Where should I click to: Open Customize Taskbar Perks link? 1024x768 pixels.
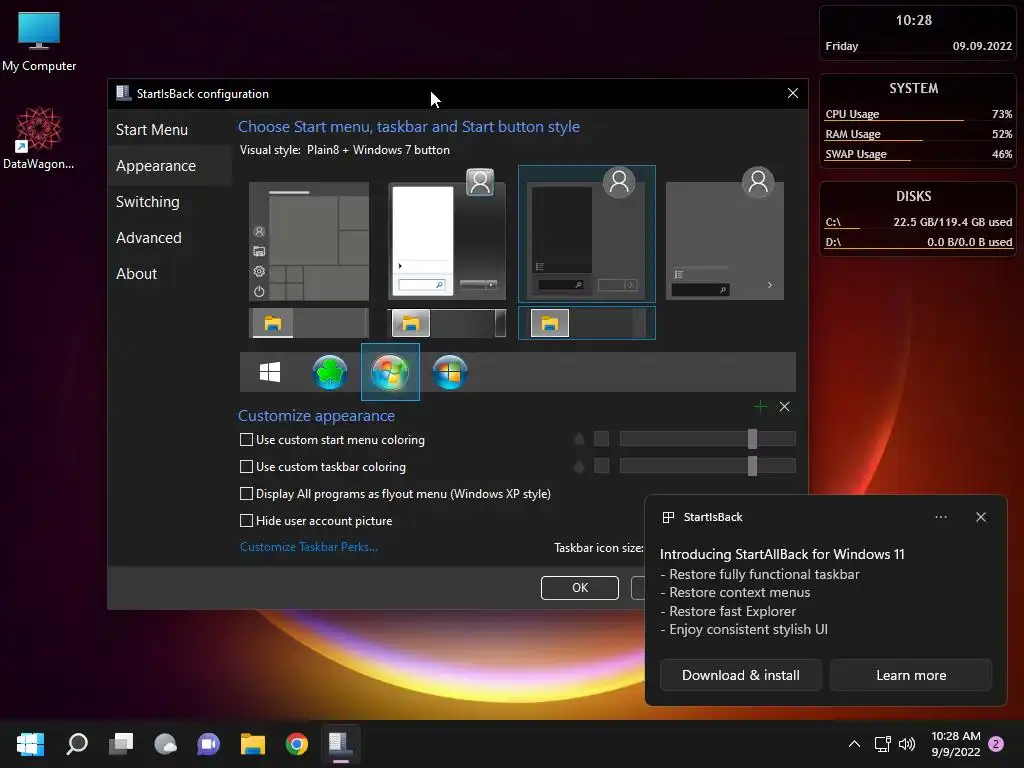click(309, 547)
